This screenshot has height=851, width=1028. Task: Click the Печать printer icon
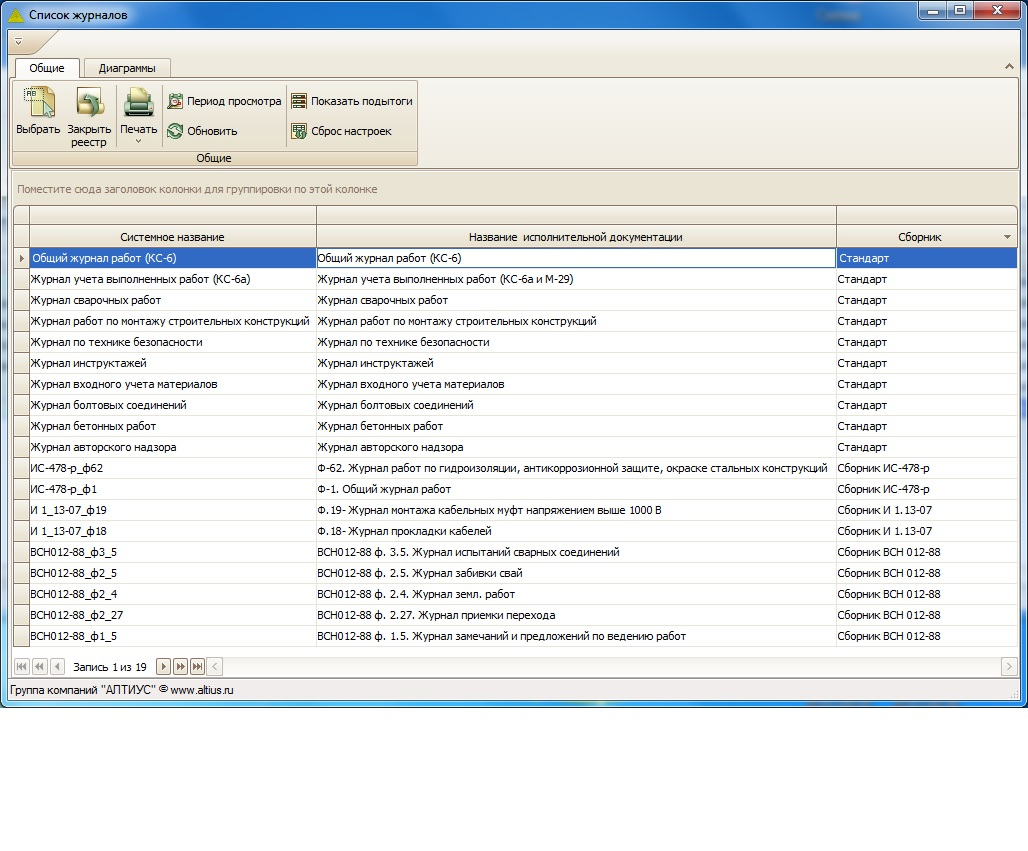[138, 104]
